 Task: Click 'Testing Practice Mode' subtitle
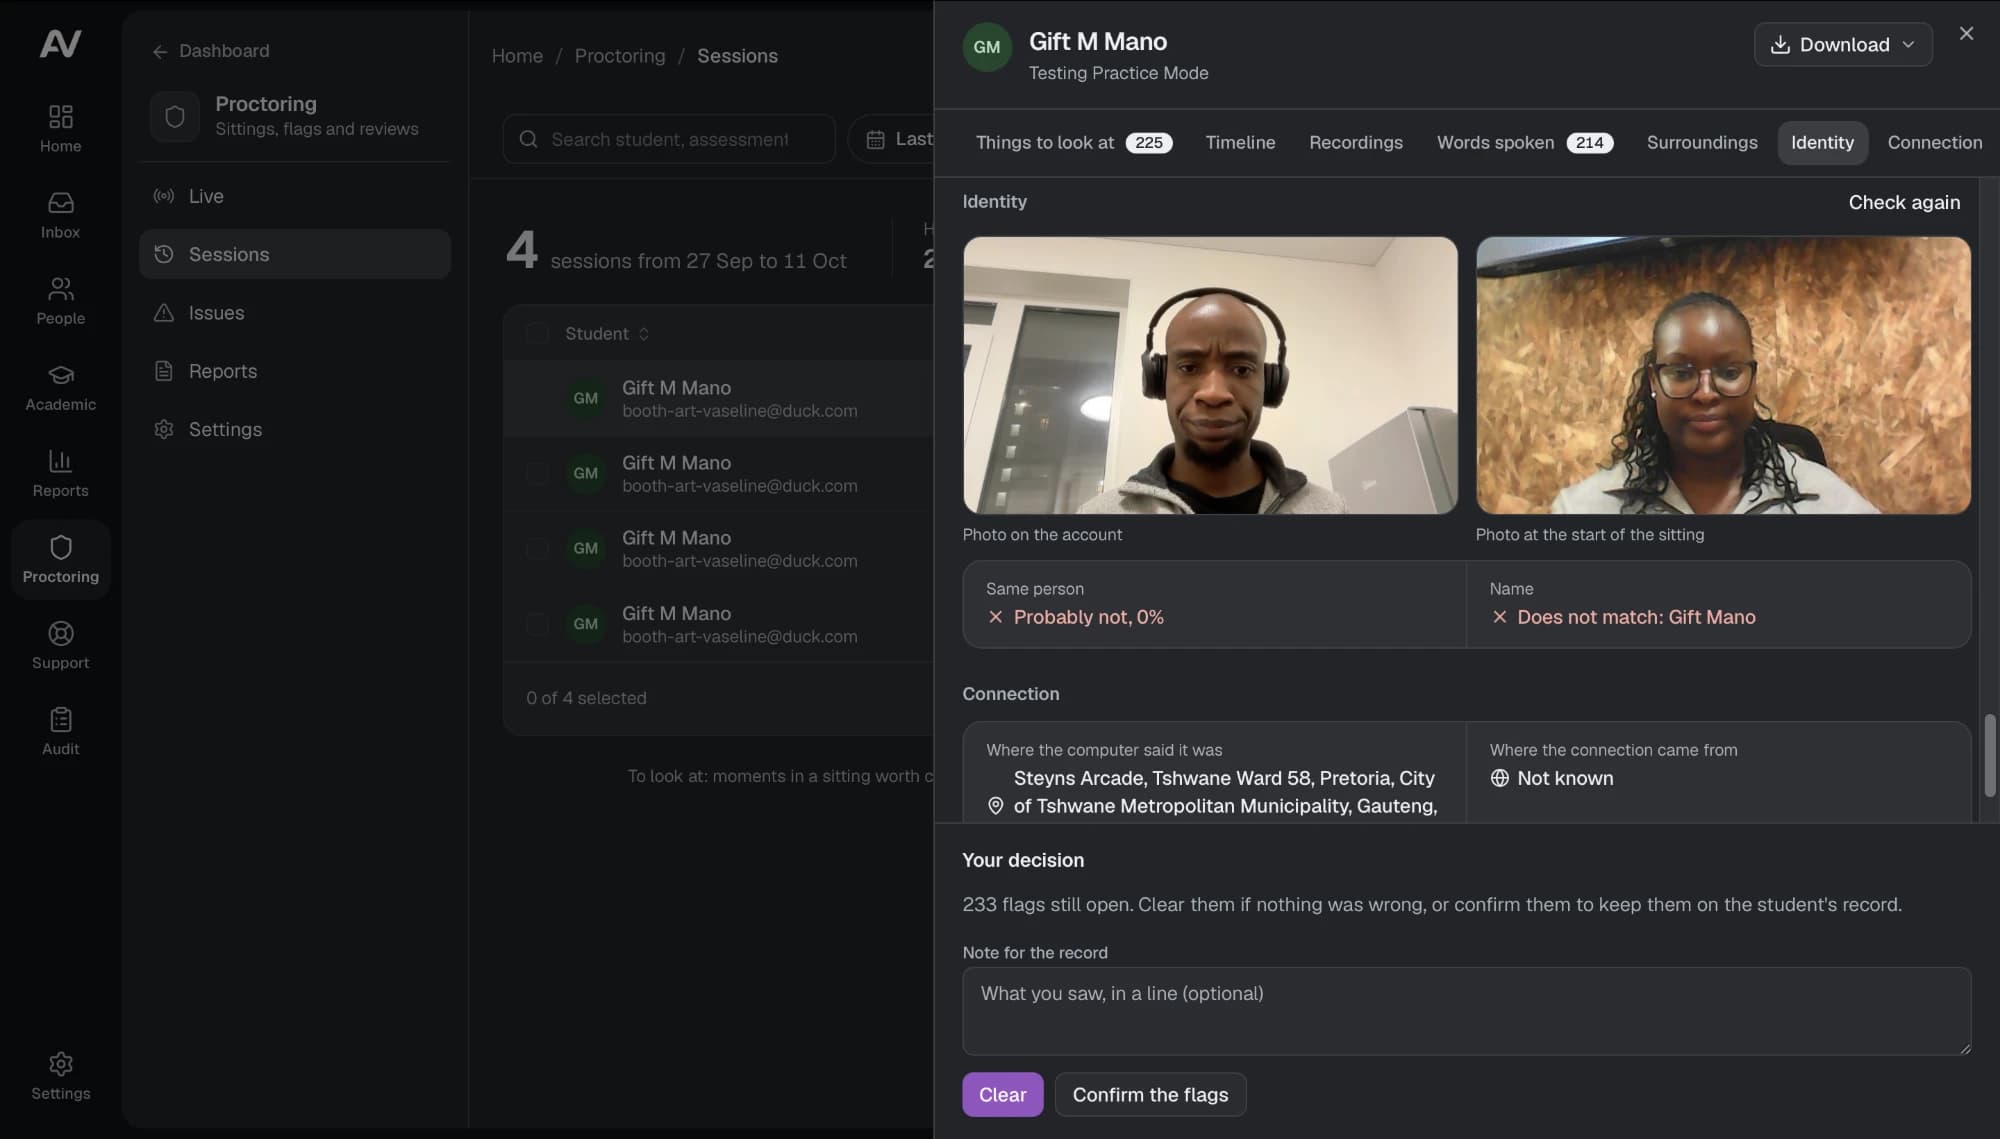[1118, 73]
